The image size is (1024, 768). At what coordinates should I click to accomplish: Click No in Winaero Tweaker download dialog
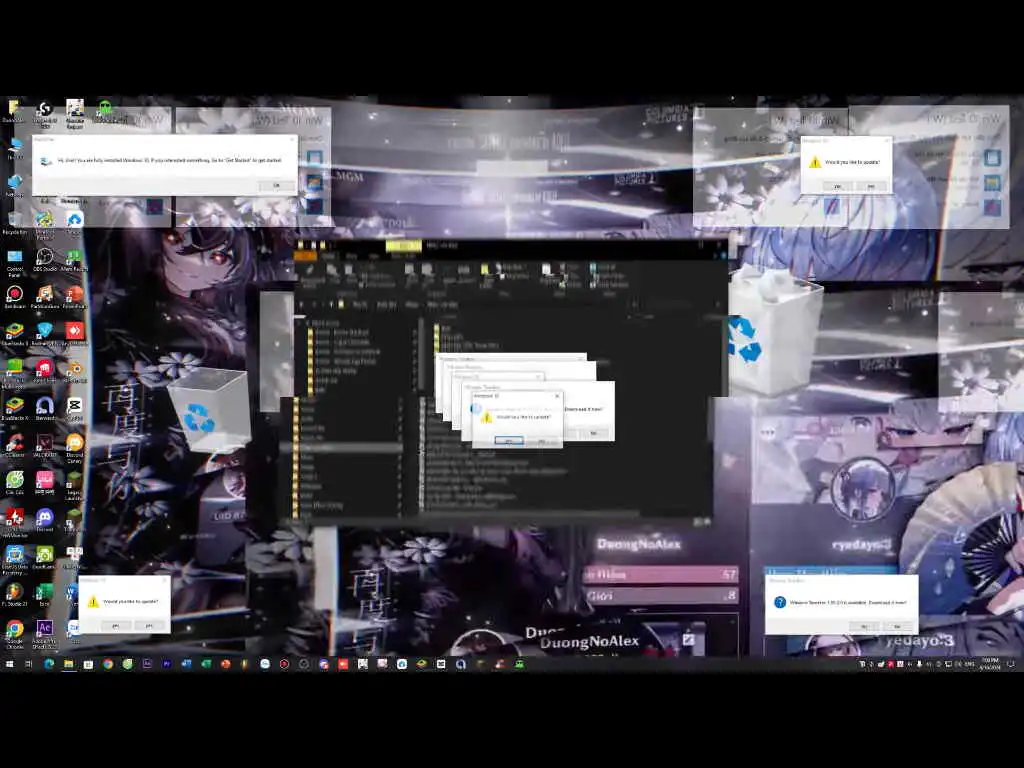tap(897, 626)
